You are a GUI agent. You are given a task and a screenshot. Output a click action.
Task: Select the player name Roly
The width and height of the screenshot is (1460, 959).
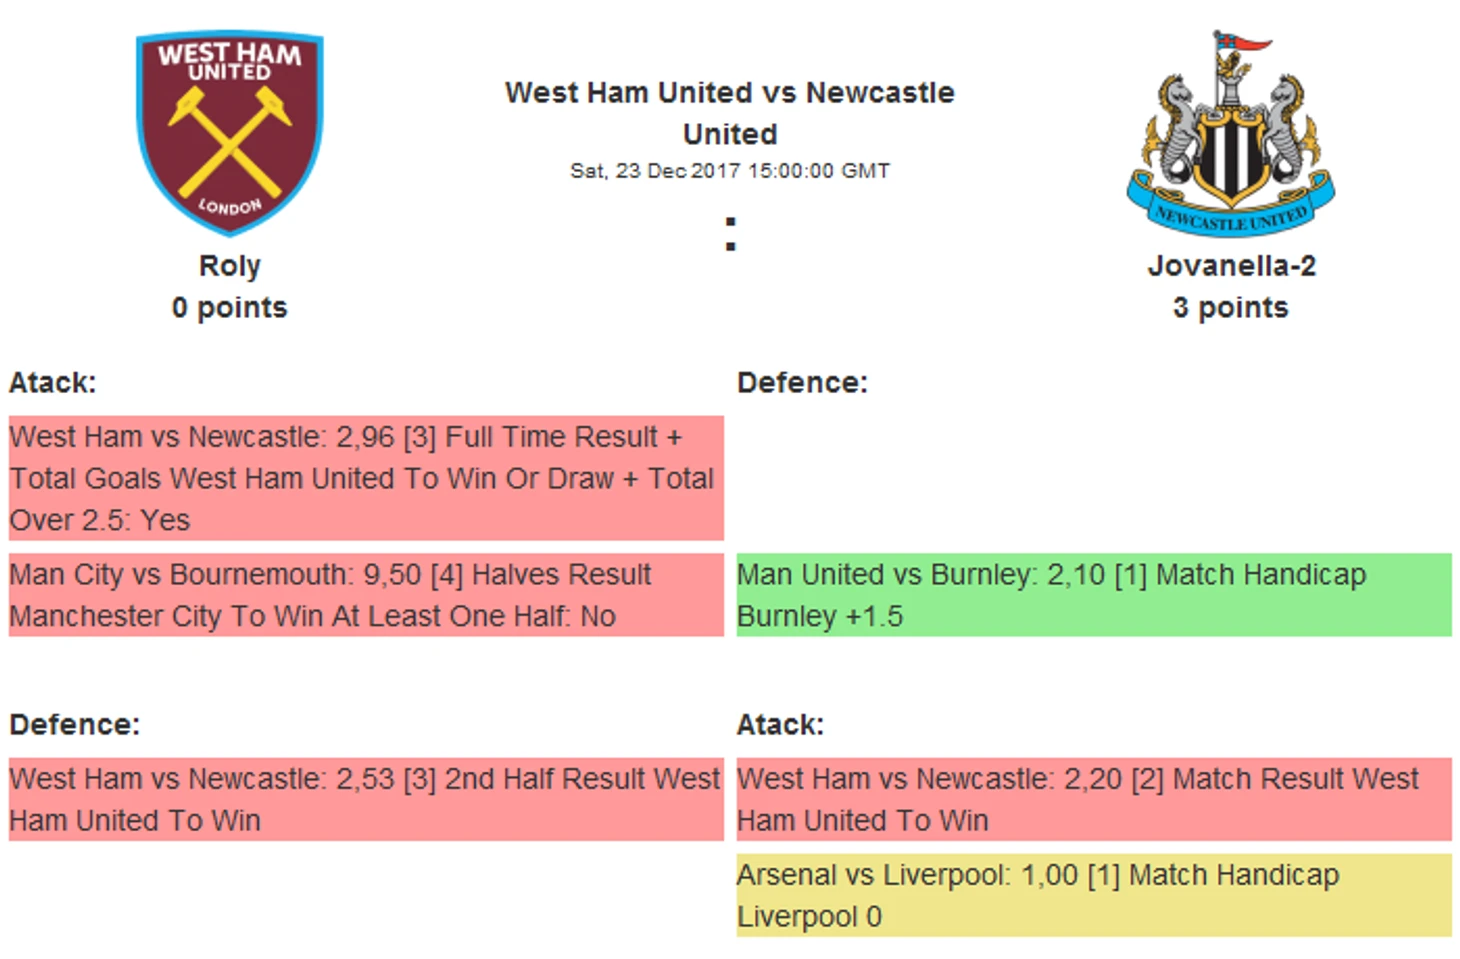[229, 266]
